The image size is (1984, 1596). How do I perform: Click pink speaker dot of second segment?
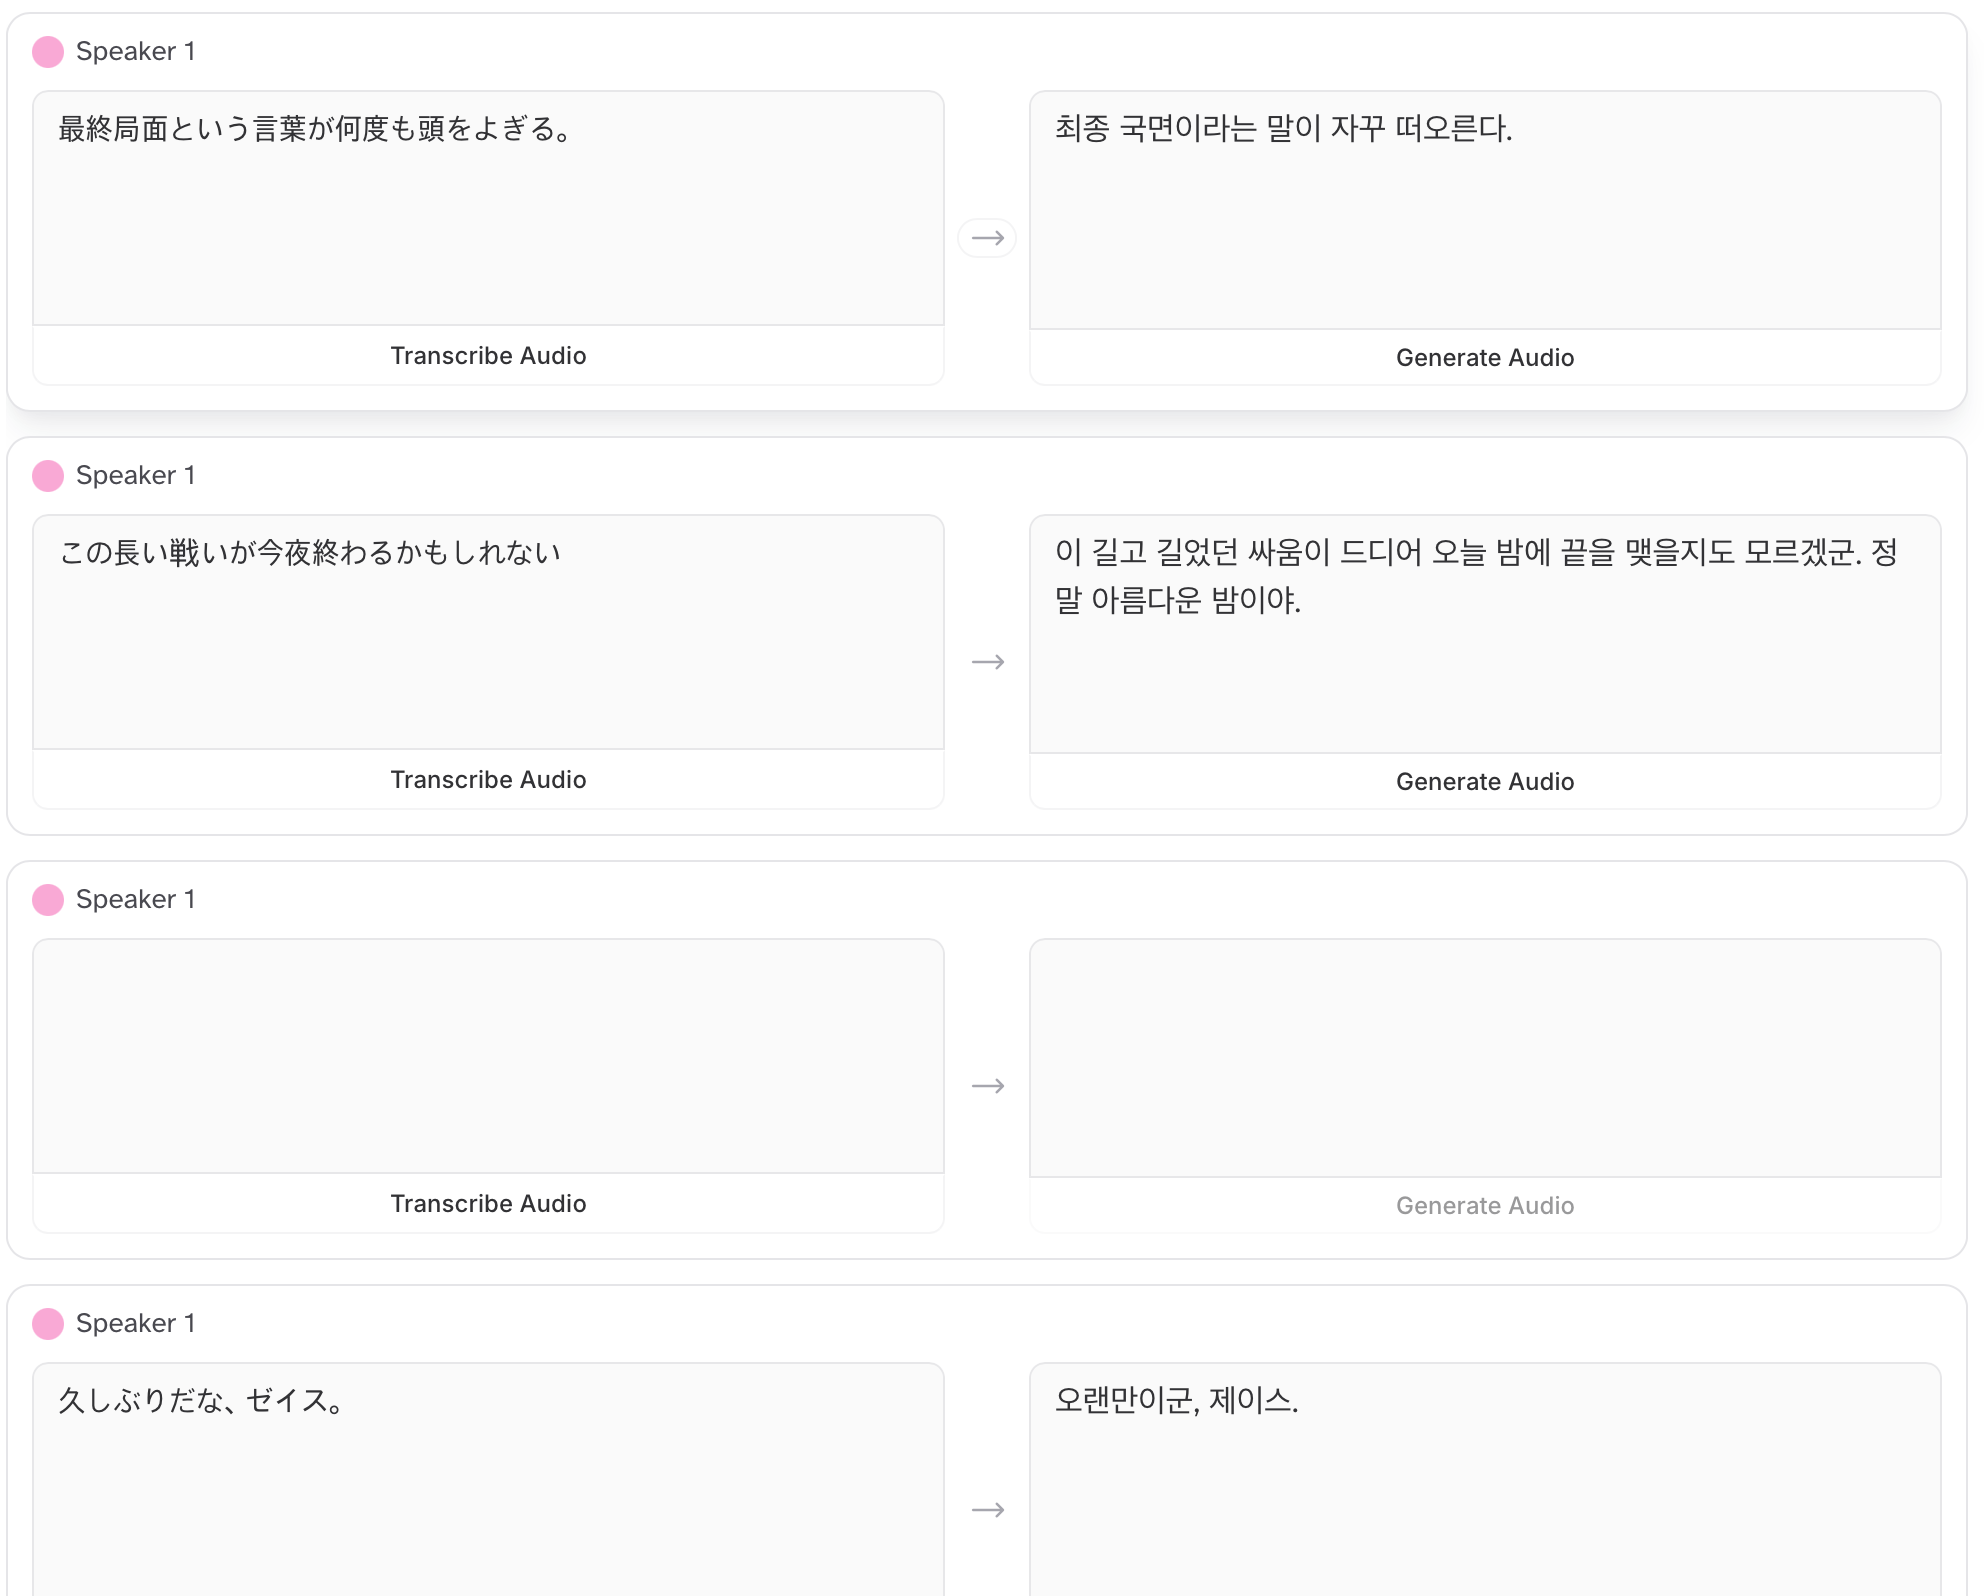[x=48, y=476]
